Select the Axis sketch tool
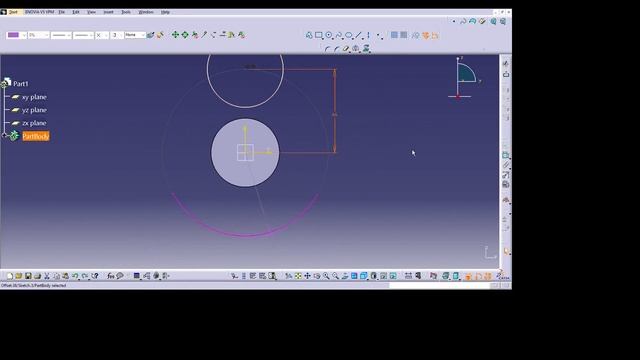 pyautogui.click(x=368, y=36)
